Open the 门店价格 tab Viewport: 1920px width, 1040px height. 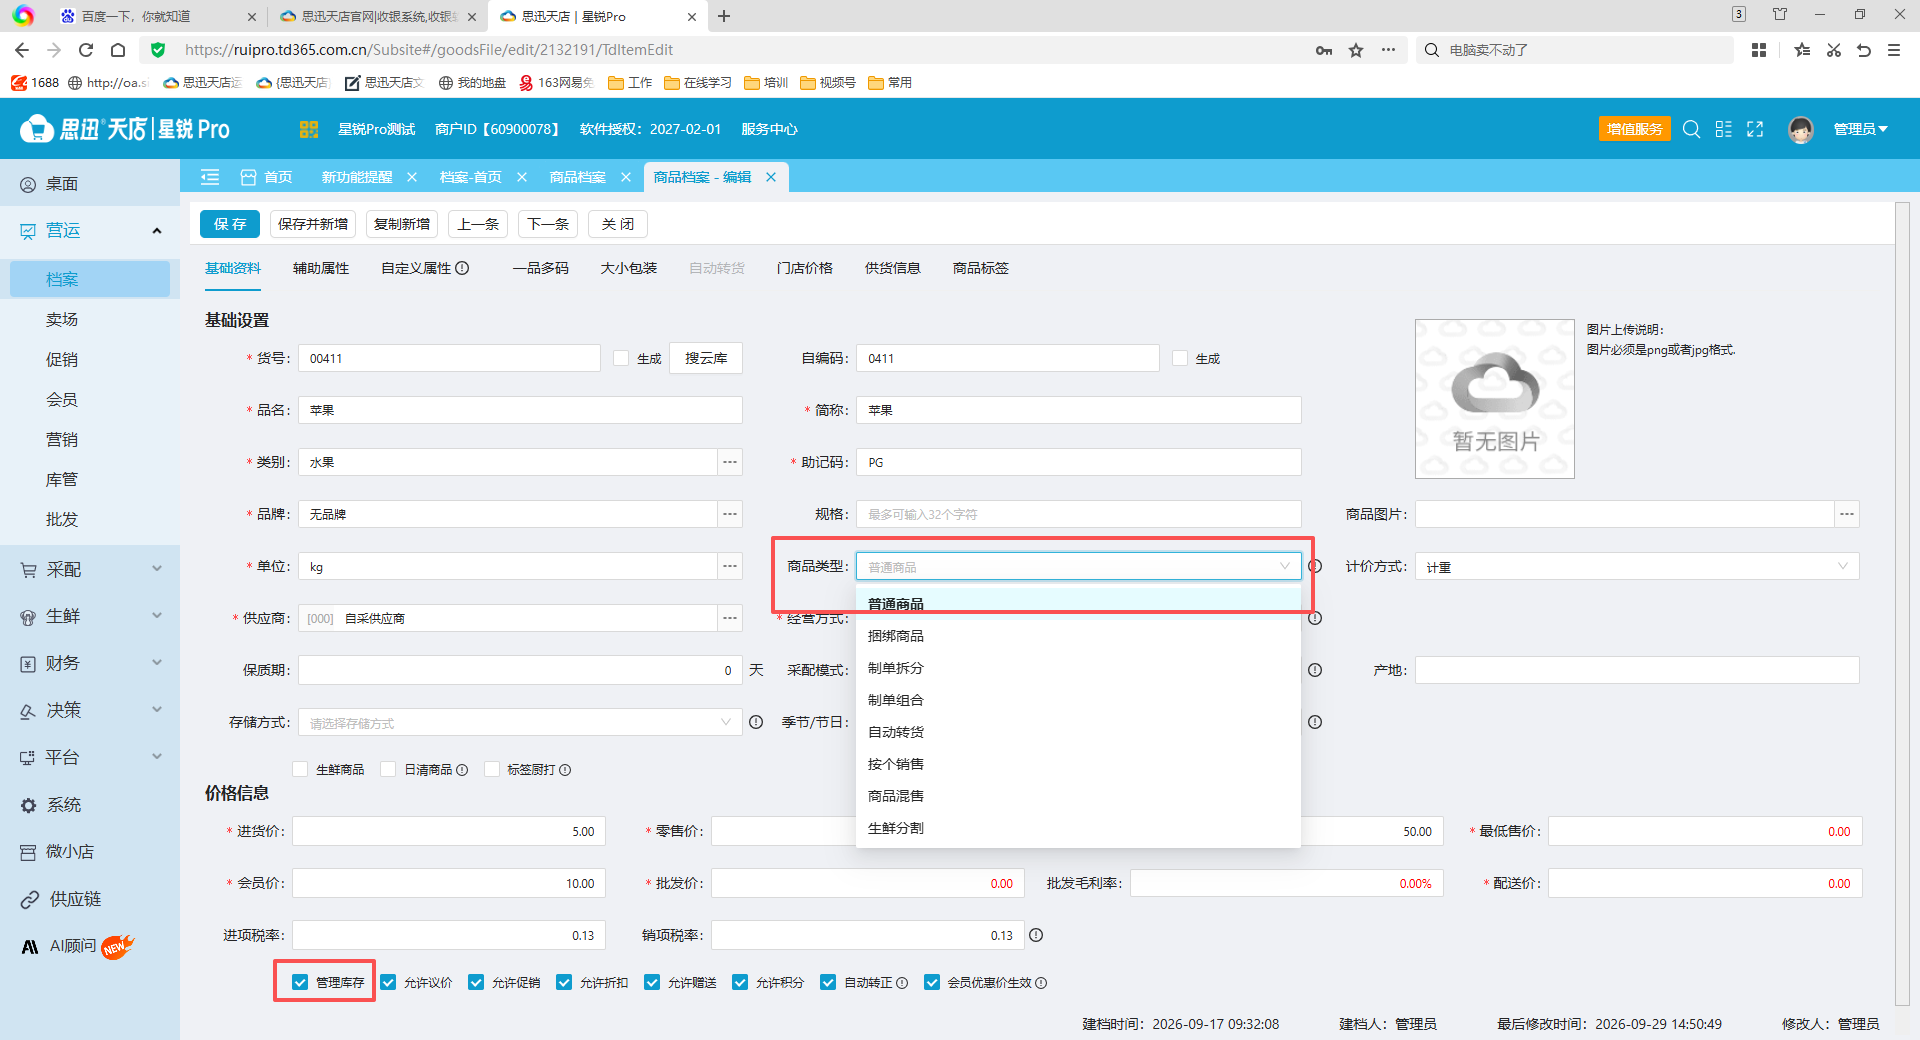click(805, 268)
